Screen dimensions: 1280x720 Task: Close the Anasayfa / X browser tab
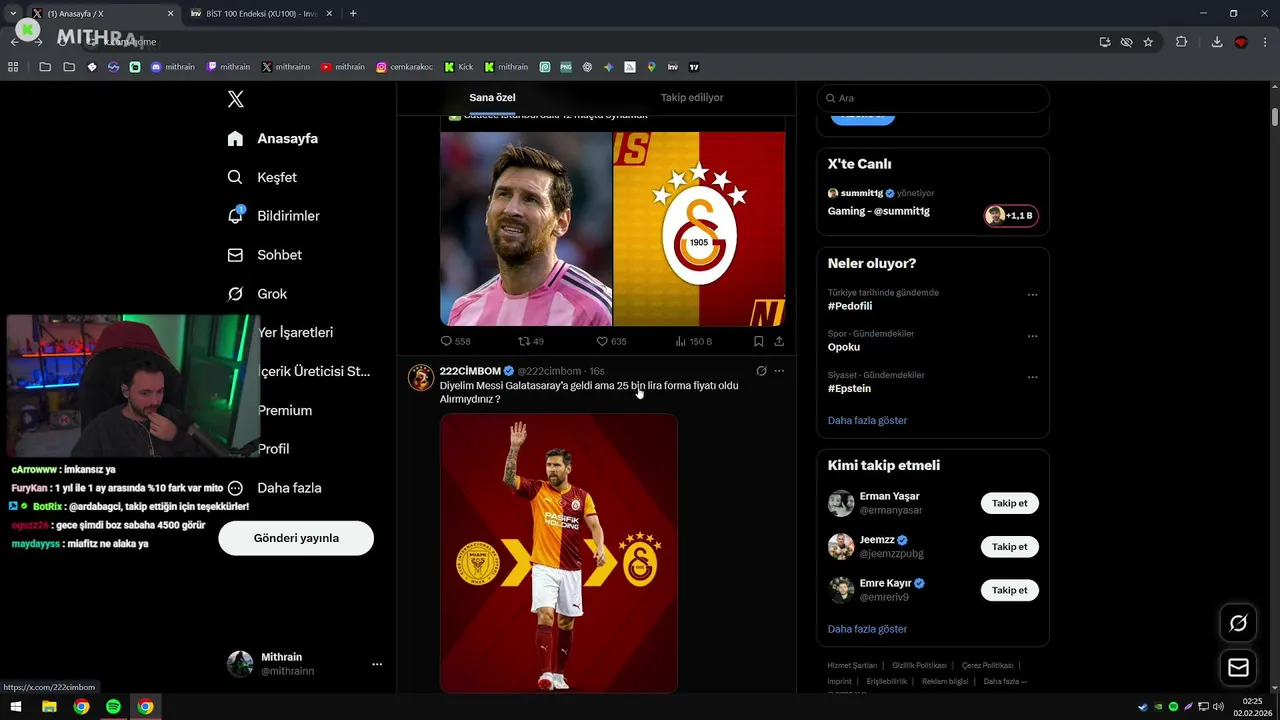coord(170,13)
